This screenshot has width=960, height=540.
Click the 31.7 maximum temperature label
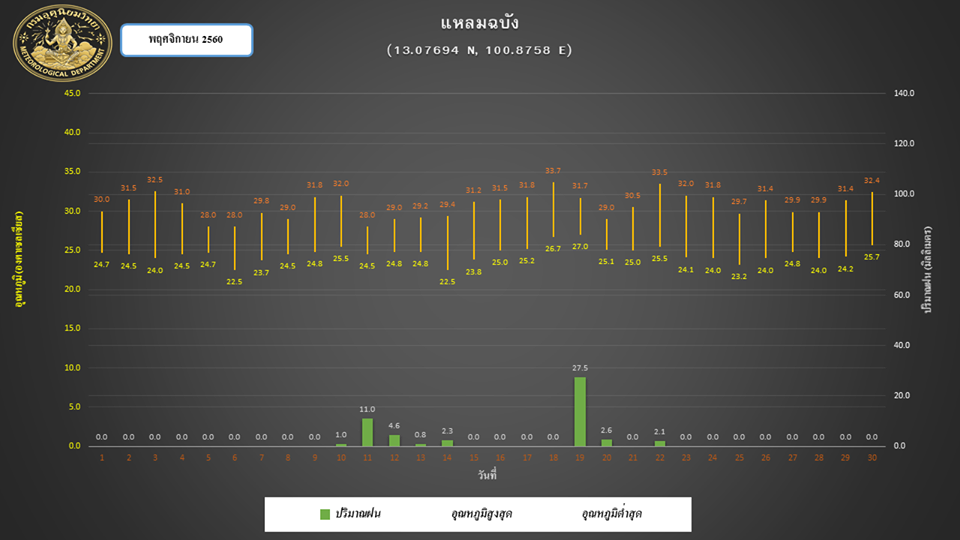pyautogui.click(x=580, y=186)
